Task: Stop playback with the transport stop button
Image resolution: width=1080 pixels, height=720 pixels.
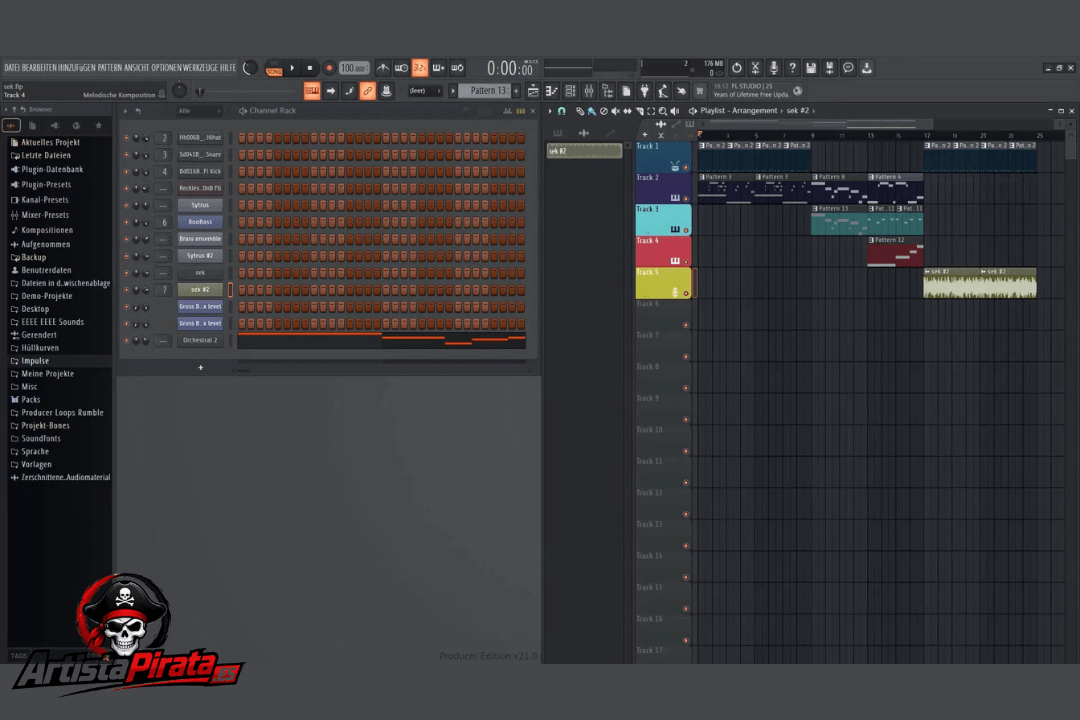Action: point(310,68)
